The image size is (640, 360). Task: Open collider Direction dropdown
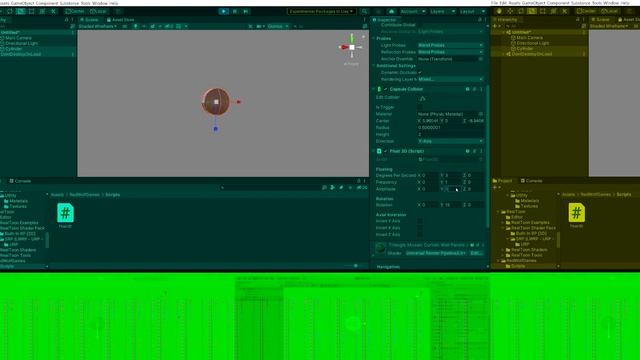click(x=451, y=141)
